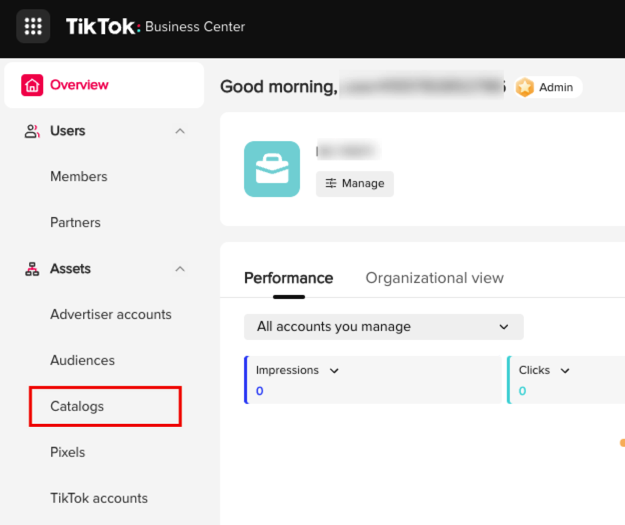Screen dimensions: 625x525
Task: Open Members in the sidebar
Action: tap(79, 177)
